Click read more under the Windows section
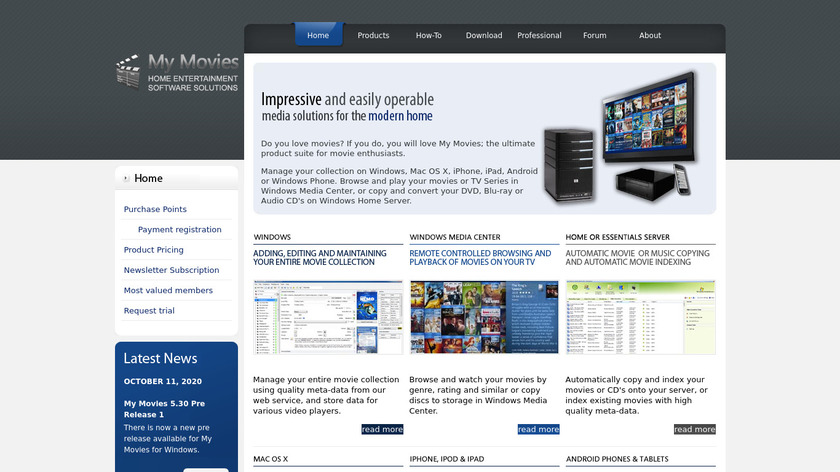The height and width of the screenshot is (472, 840). (382, 429)
